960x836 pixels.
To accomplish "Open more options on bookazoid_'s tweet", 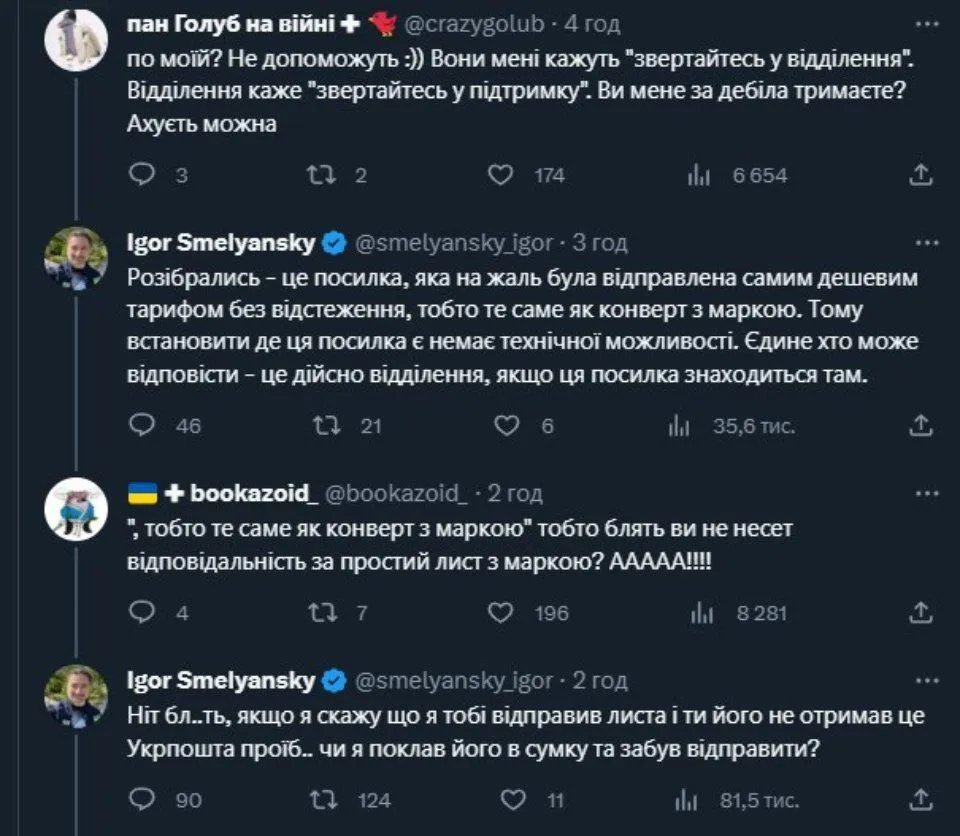I will (x=927, y=492).
